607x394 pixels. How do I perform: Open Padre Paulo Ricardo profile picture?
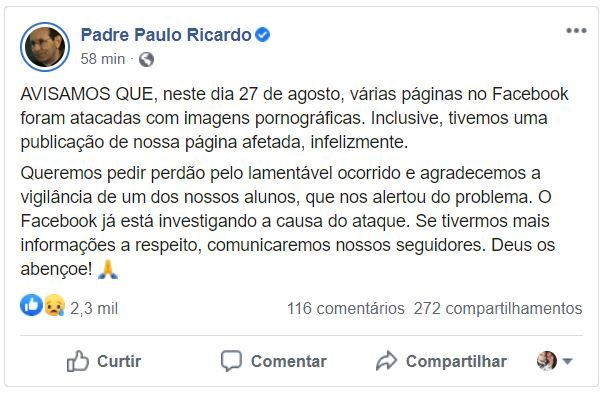click(45, 47)
